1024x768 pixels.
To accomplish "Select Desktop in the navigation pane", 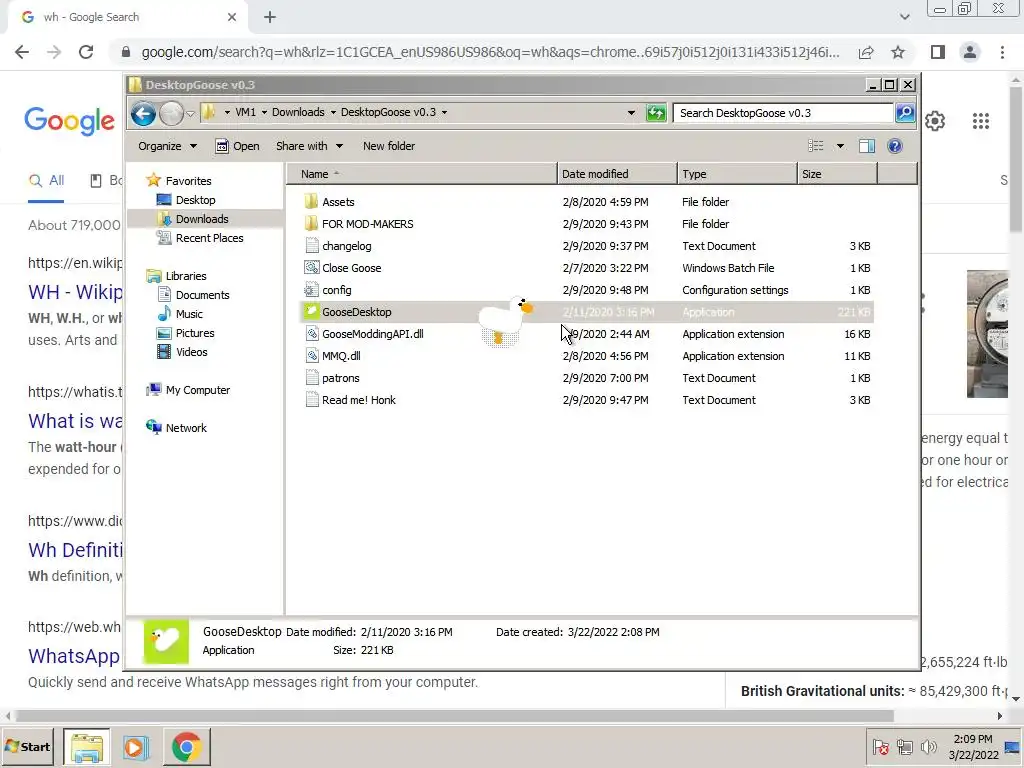I will click(x=195, y=200).
